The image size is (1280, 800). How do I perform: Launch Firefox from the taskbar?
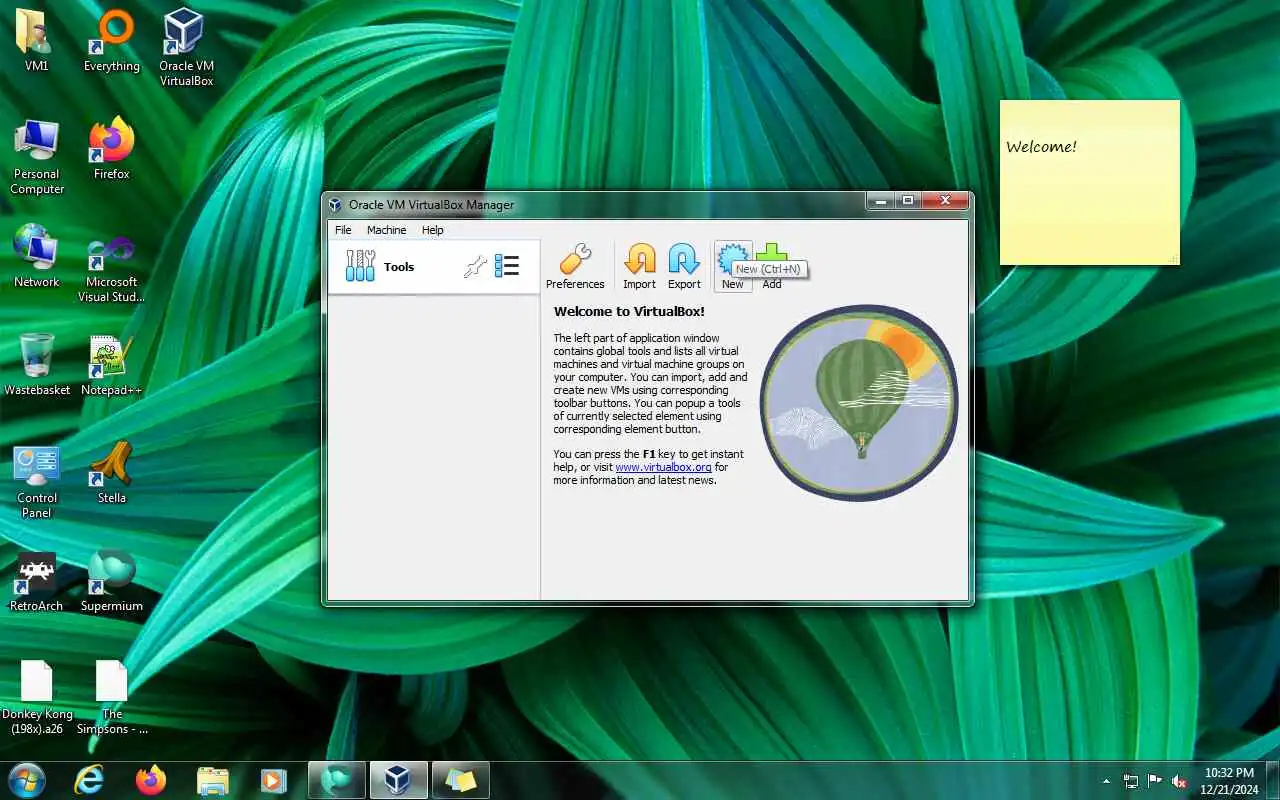(x=151, y=780)
